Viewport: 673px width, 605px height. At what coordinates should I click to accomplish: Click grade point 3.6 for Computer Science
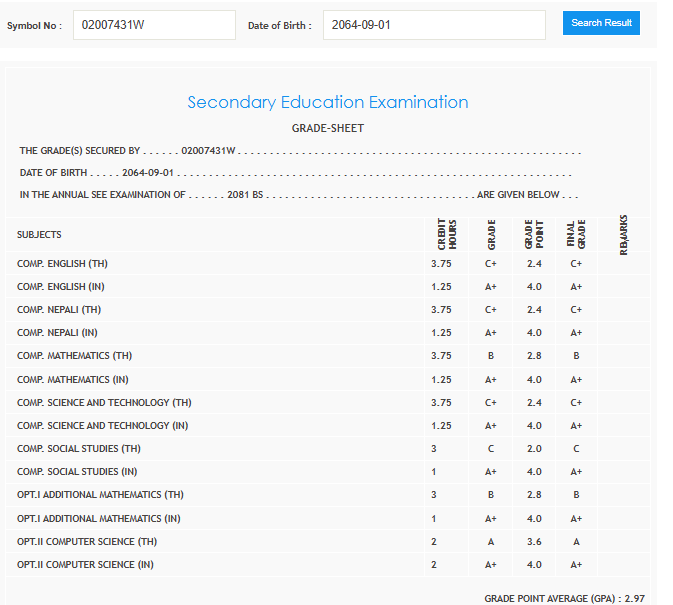click(x=533, y=542)
